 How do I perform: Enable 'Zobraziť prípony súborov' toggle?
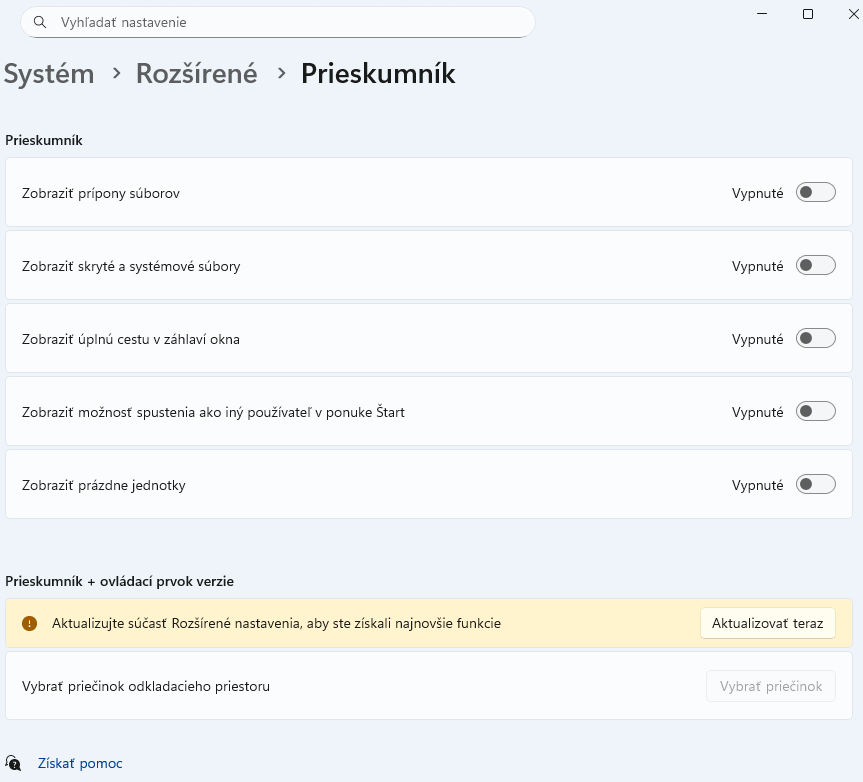815,193
